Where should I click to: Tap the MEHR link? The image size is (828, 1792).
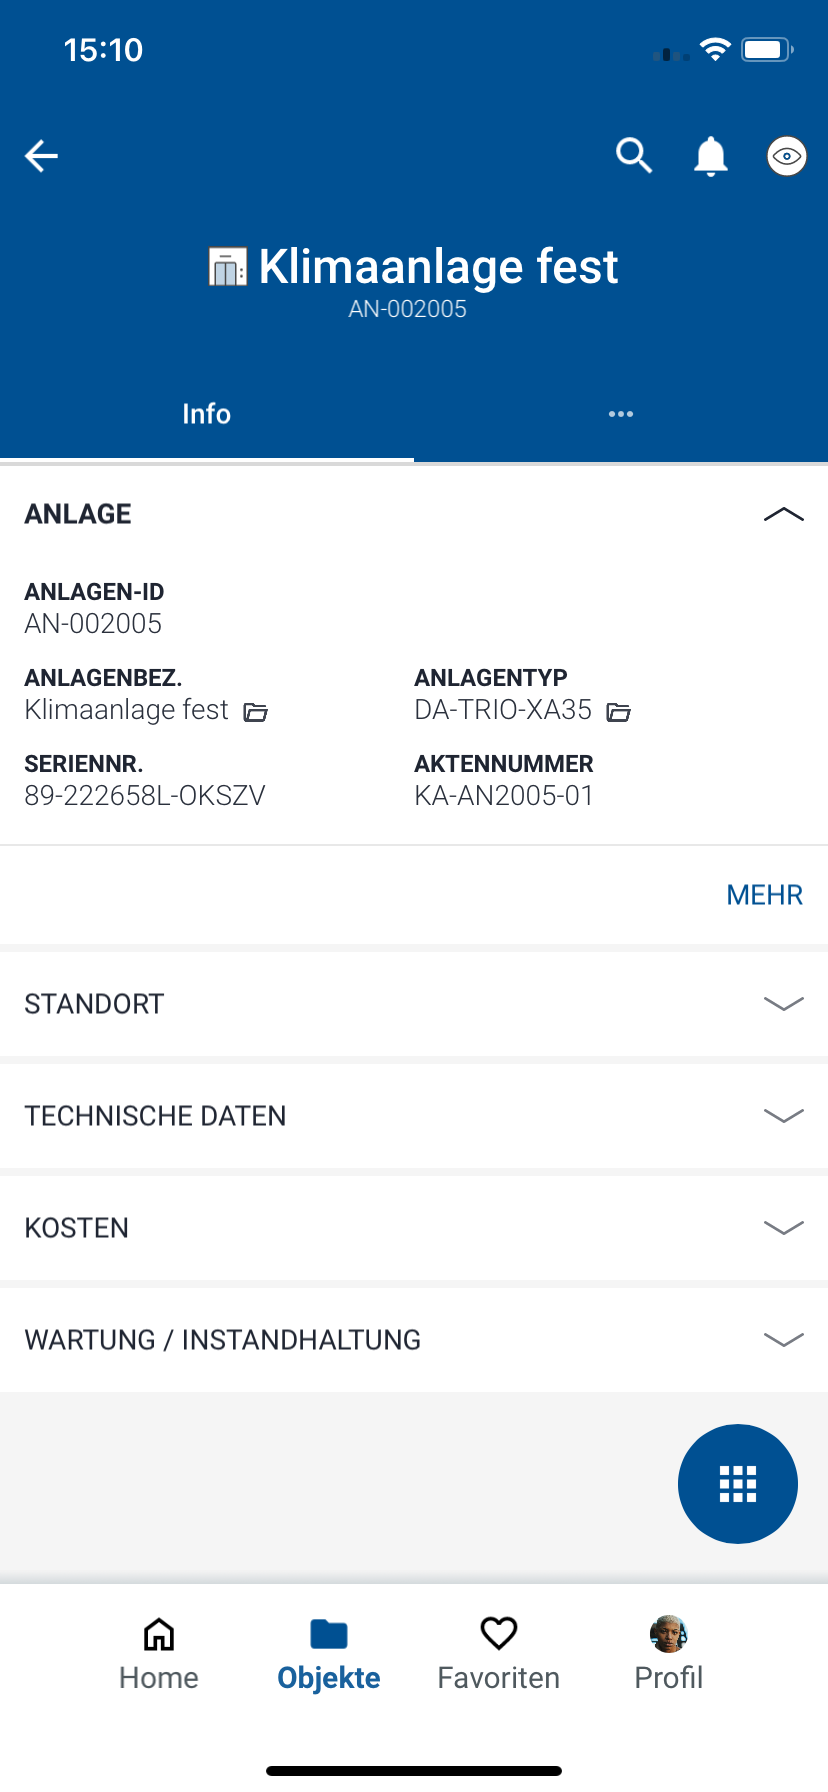tap(764, 895)
